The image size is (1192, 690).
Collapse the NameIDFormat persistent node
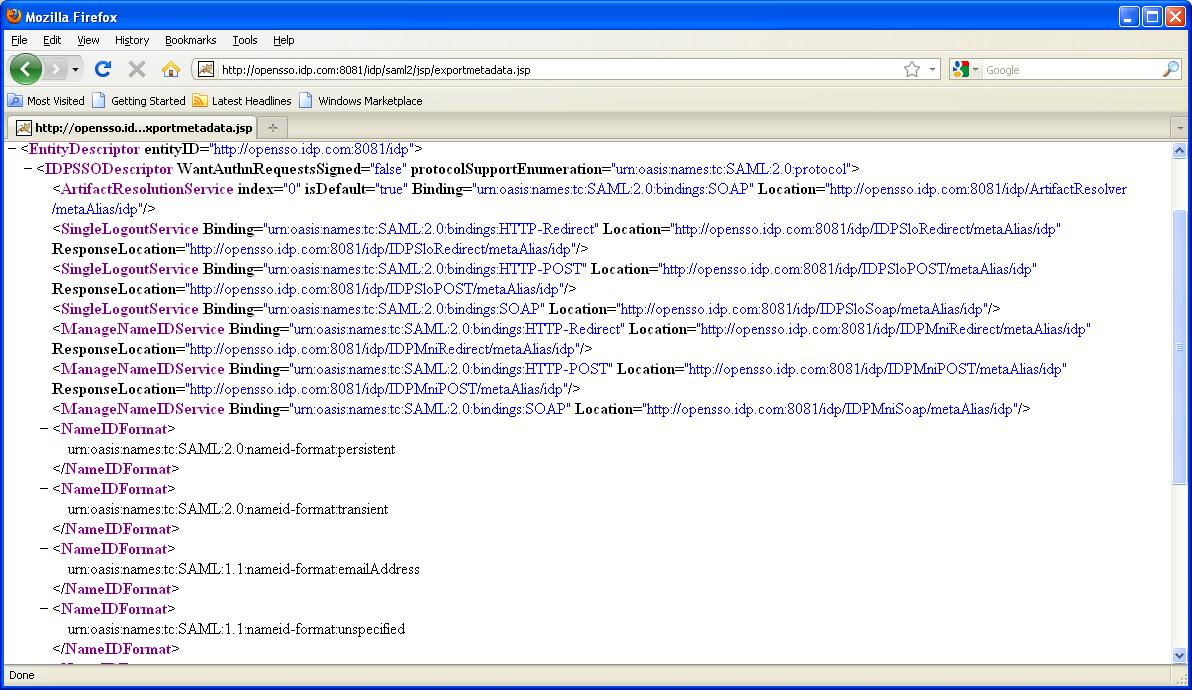coord(44,429)
